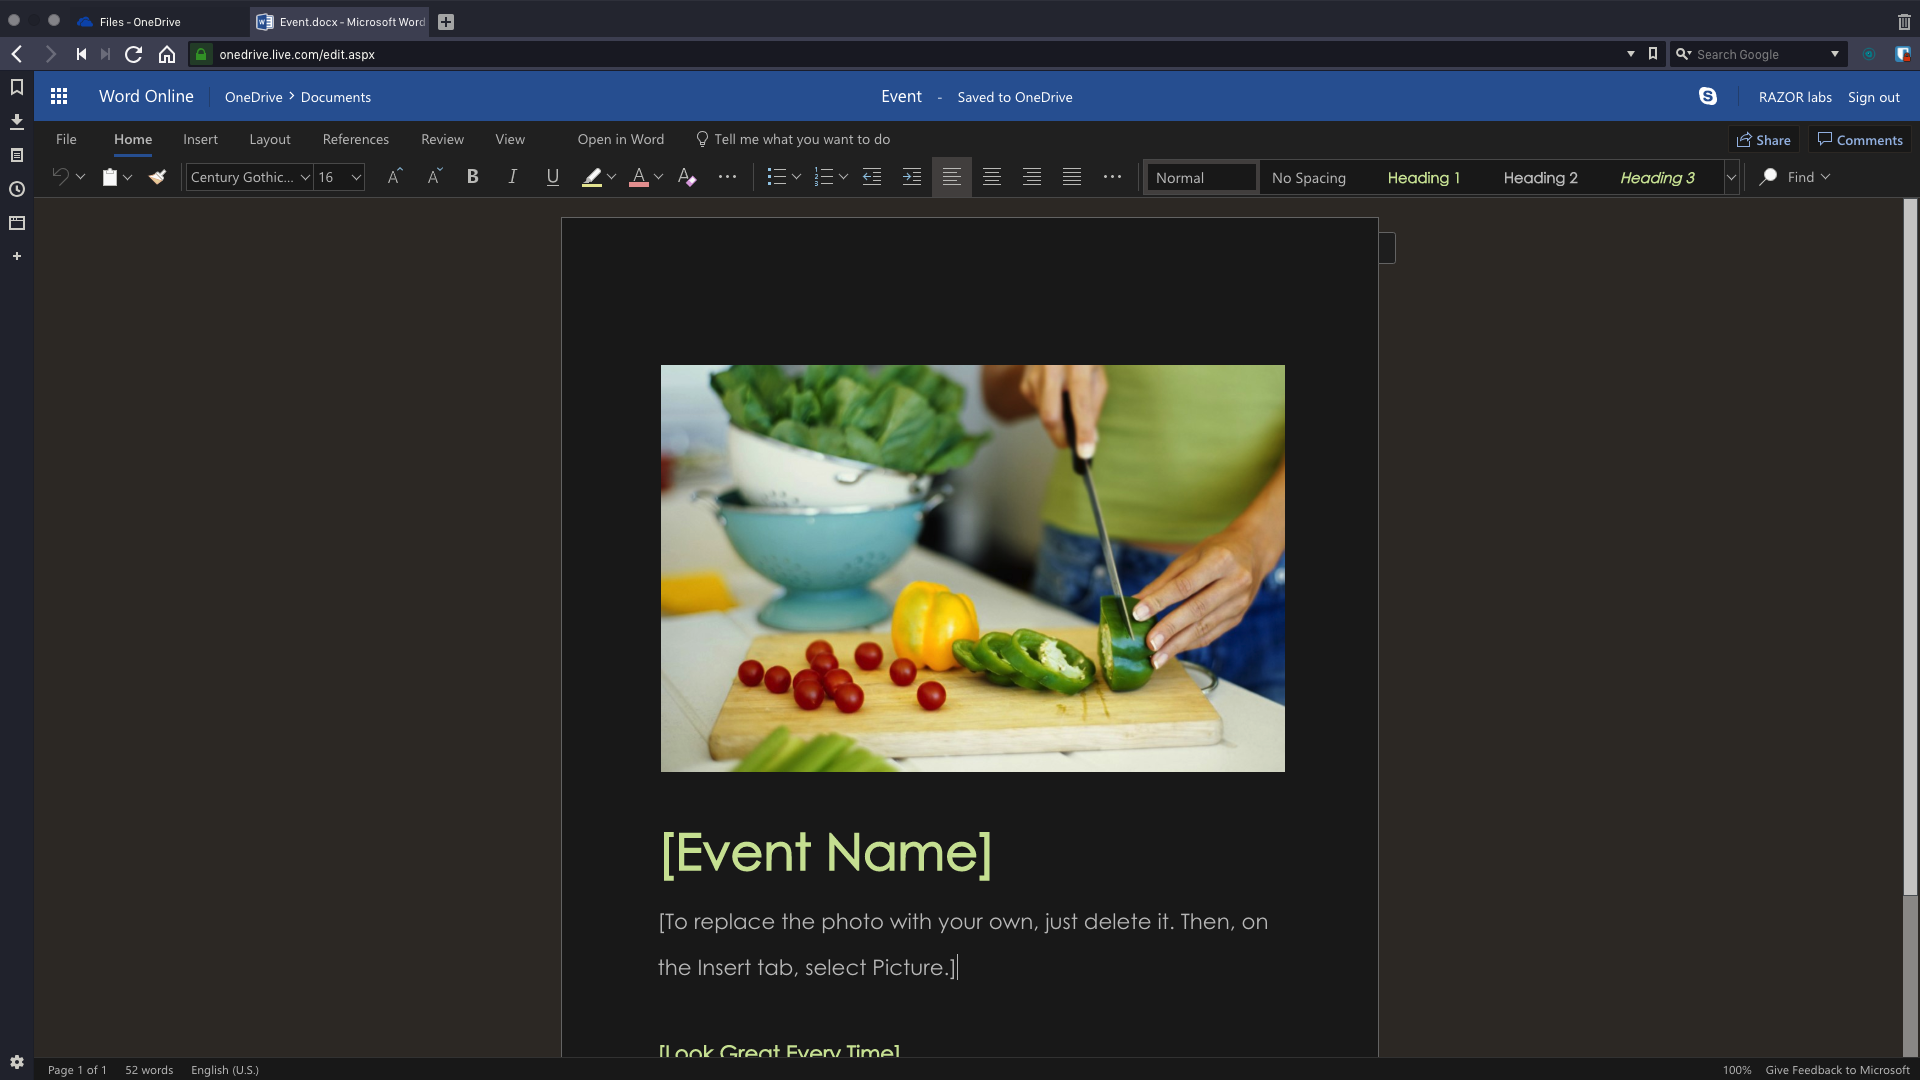The image size is (1920, 1080).
Task: Toggle Bold formatting icon
Action: click(472, 177)
